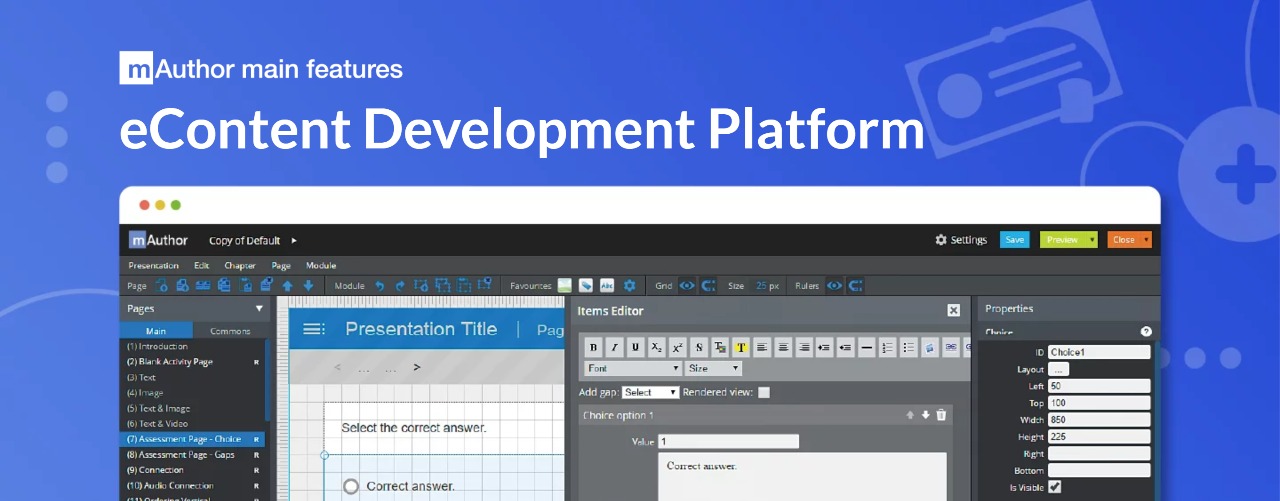Delete Choice option 1 with trash icon

(x=941, y=415)
